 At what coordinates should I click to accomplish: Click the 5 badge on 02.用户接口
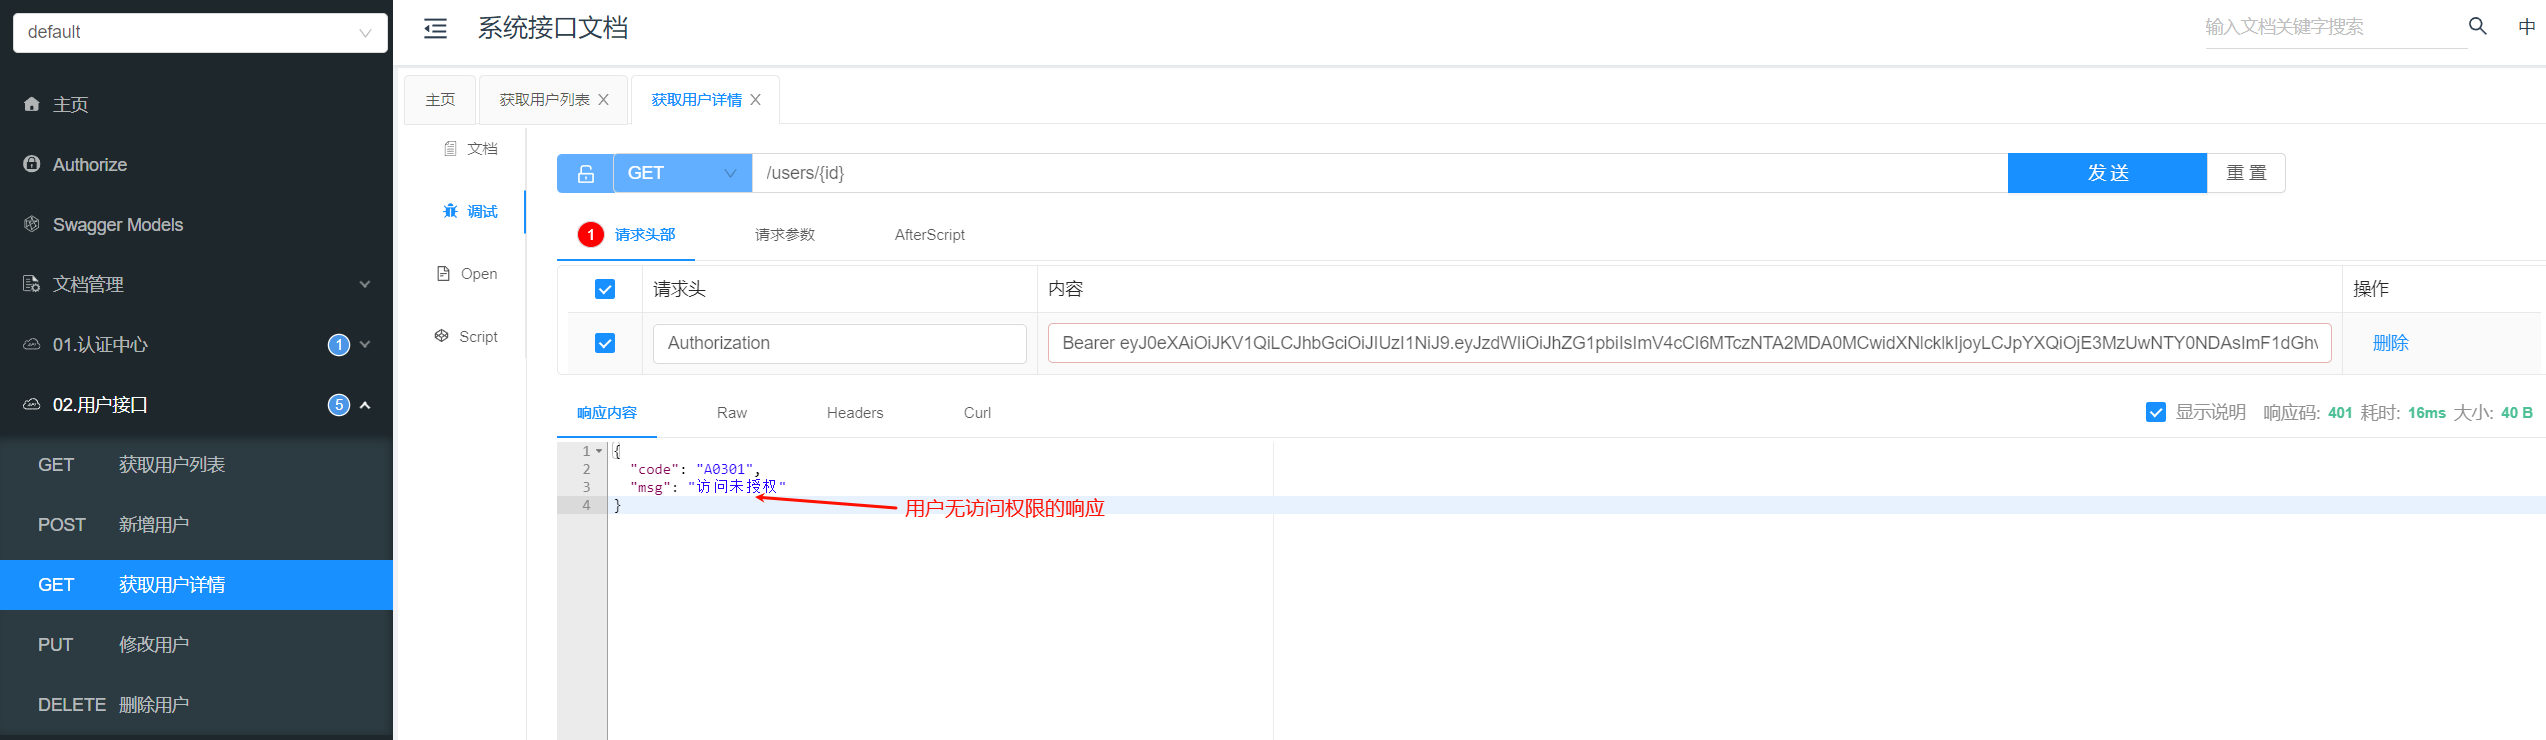click(x=339, y=405)
